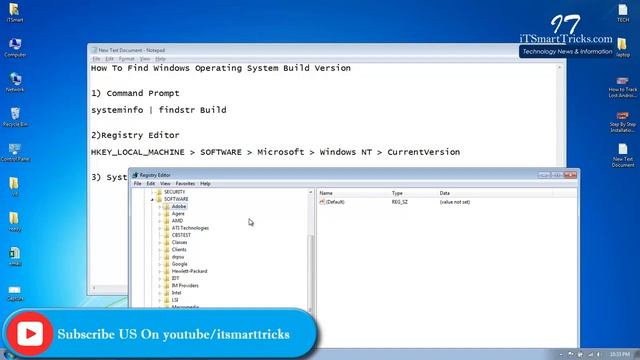
Task: Click Notepad vertical scroll up arrow
Action: 560,67
